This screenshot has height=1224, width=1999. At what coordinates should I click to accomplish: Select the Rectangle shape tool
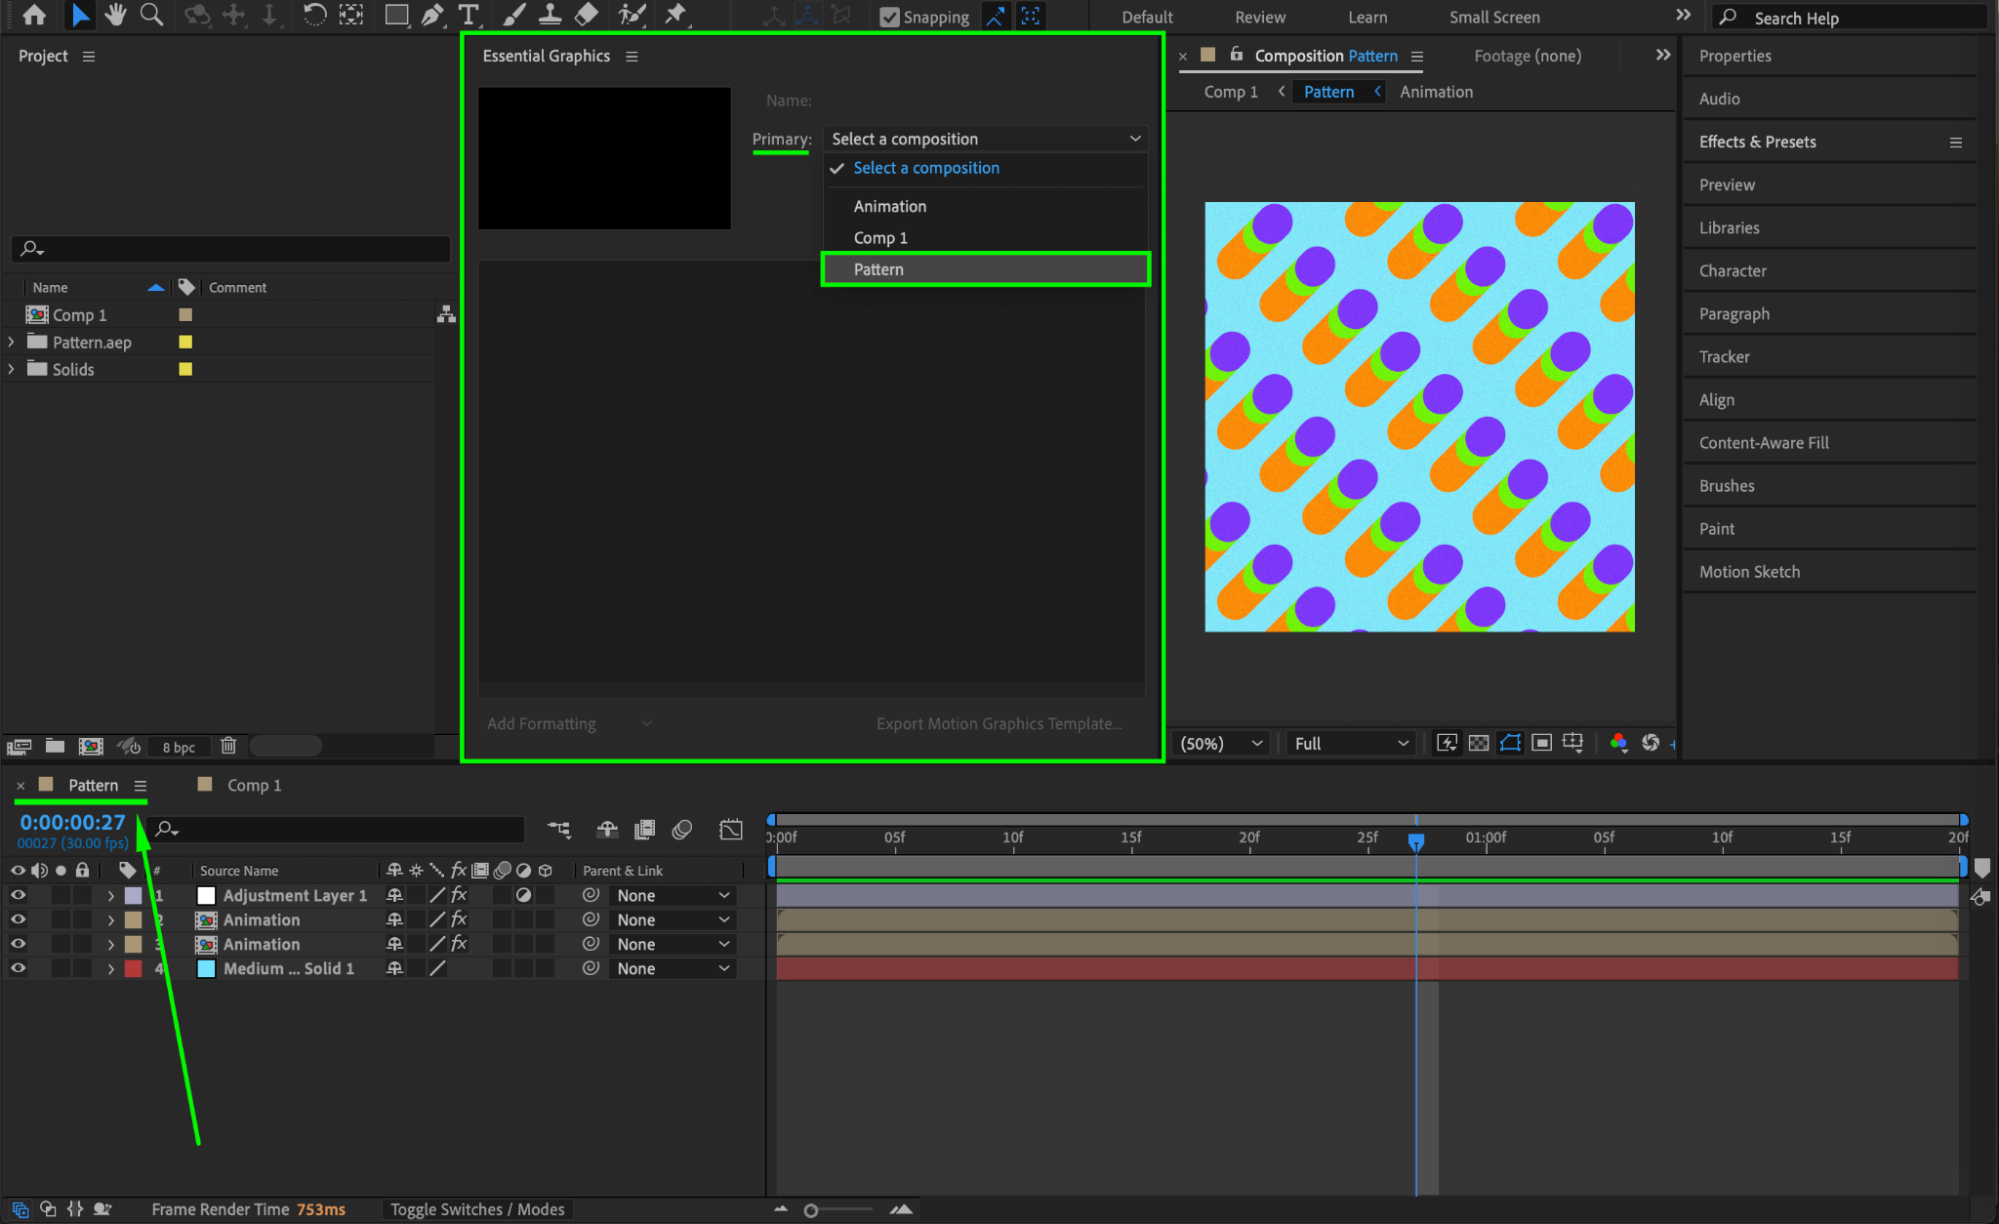pos(396,15)
